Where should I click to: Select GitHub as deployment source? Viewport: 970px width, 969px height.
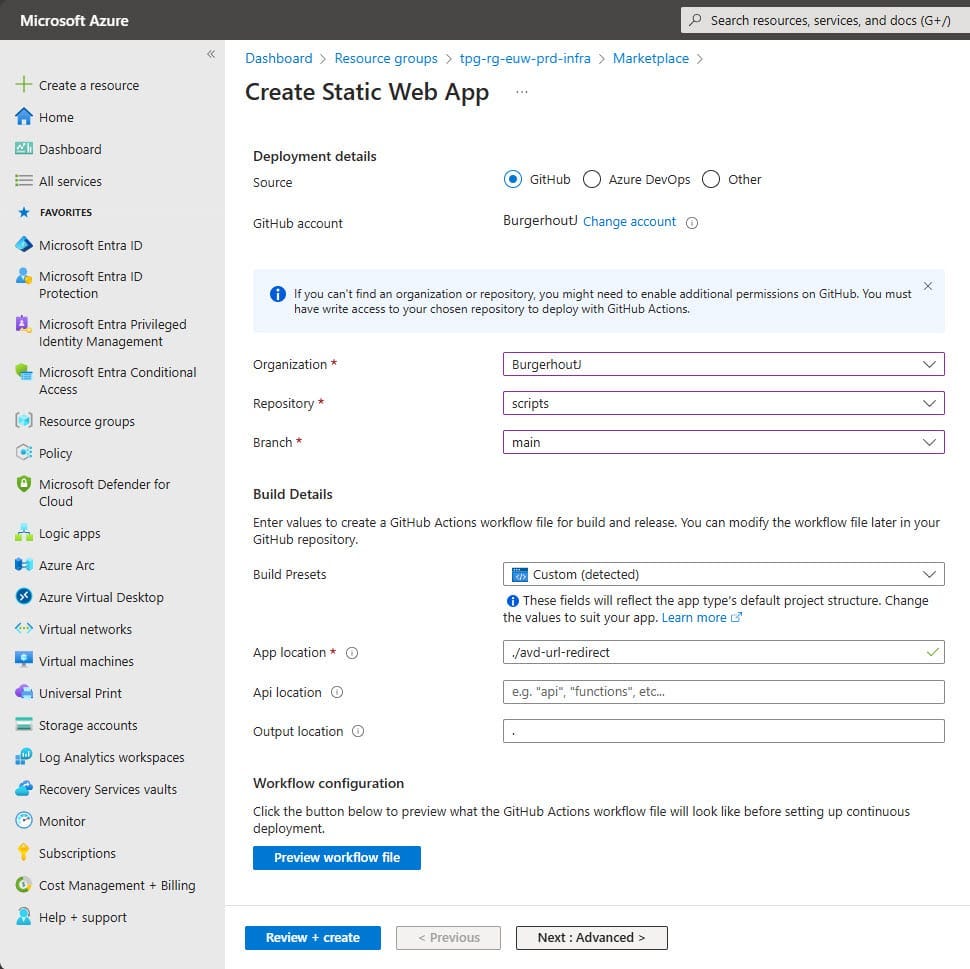(512, 179)
